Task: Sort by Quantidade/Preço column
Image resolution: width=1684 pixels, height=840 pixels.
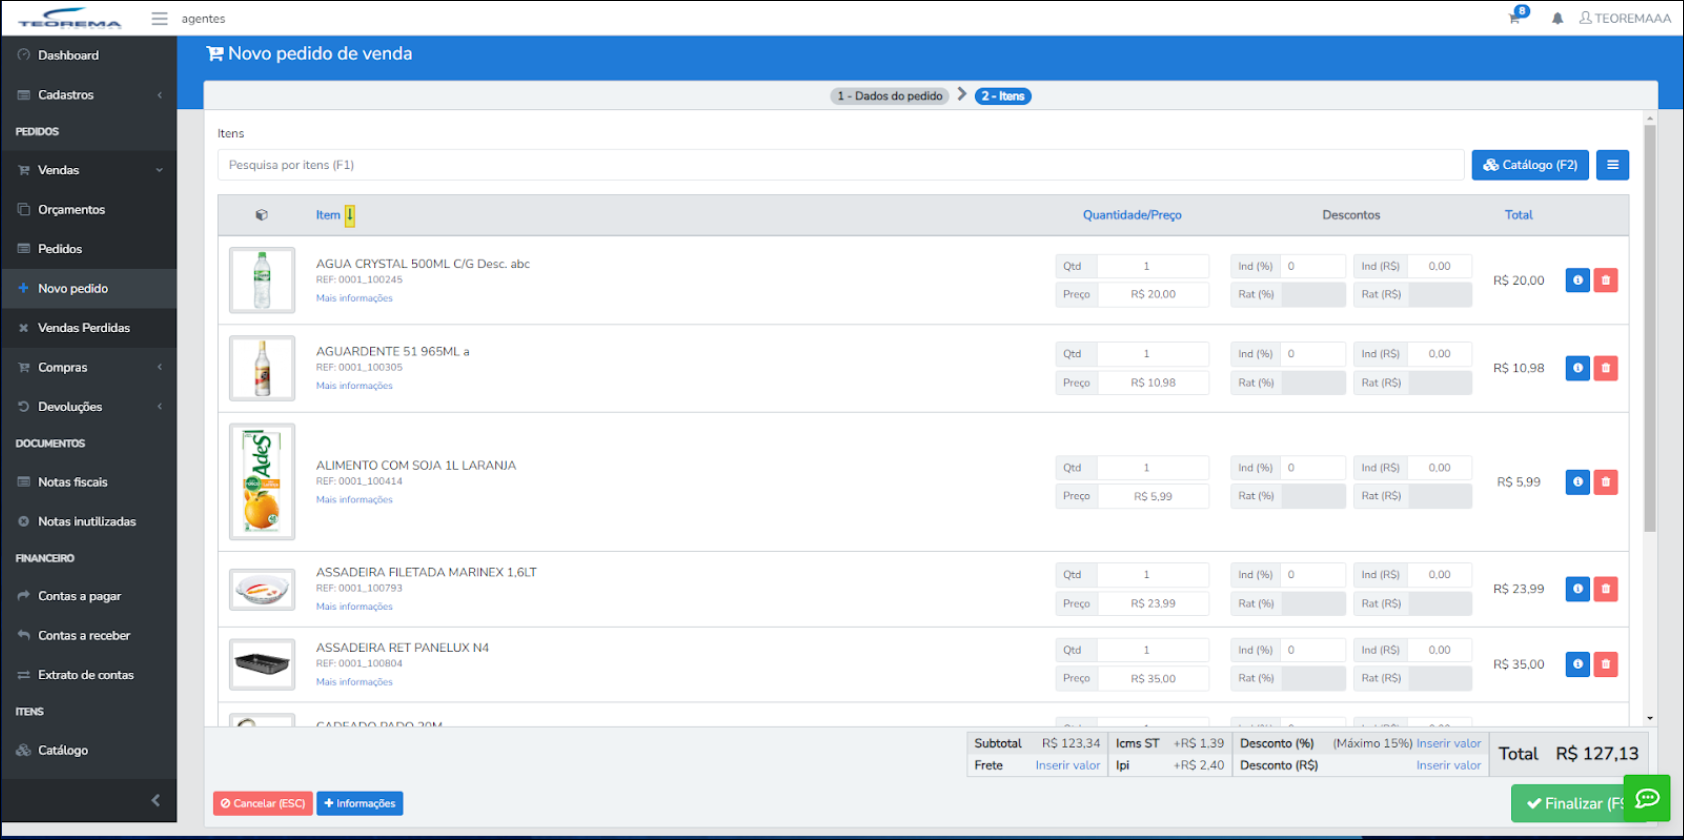Action: (x=1132, y=215)
